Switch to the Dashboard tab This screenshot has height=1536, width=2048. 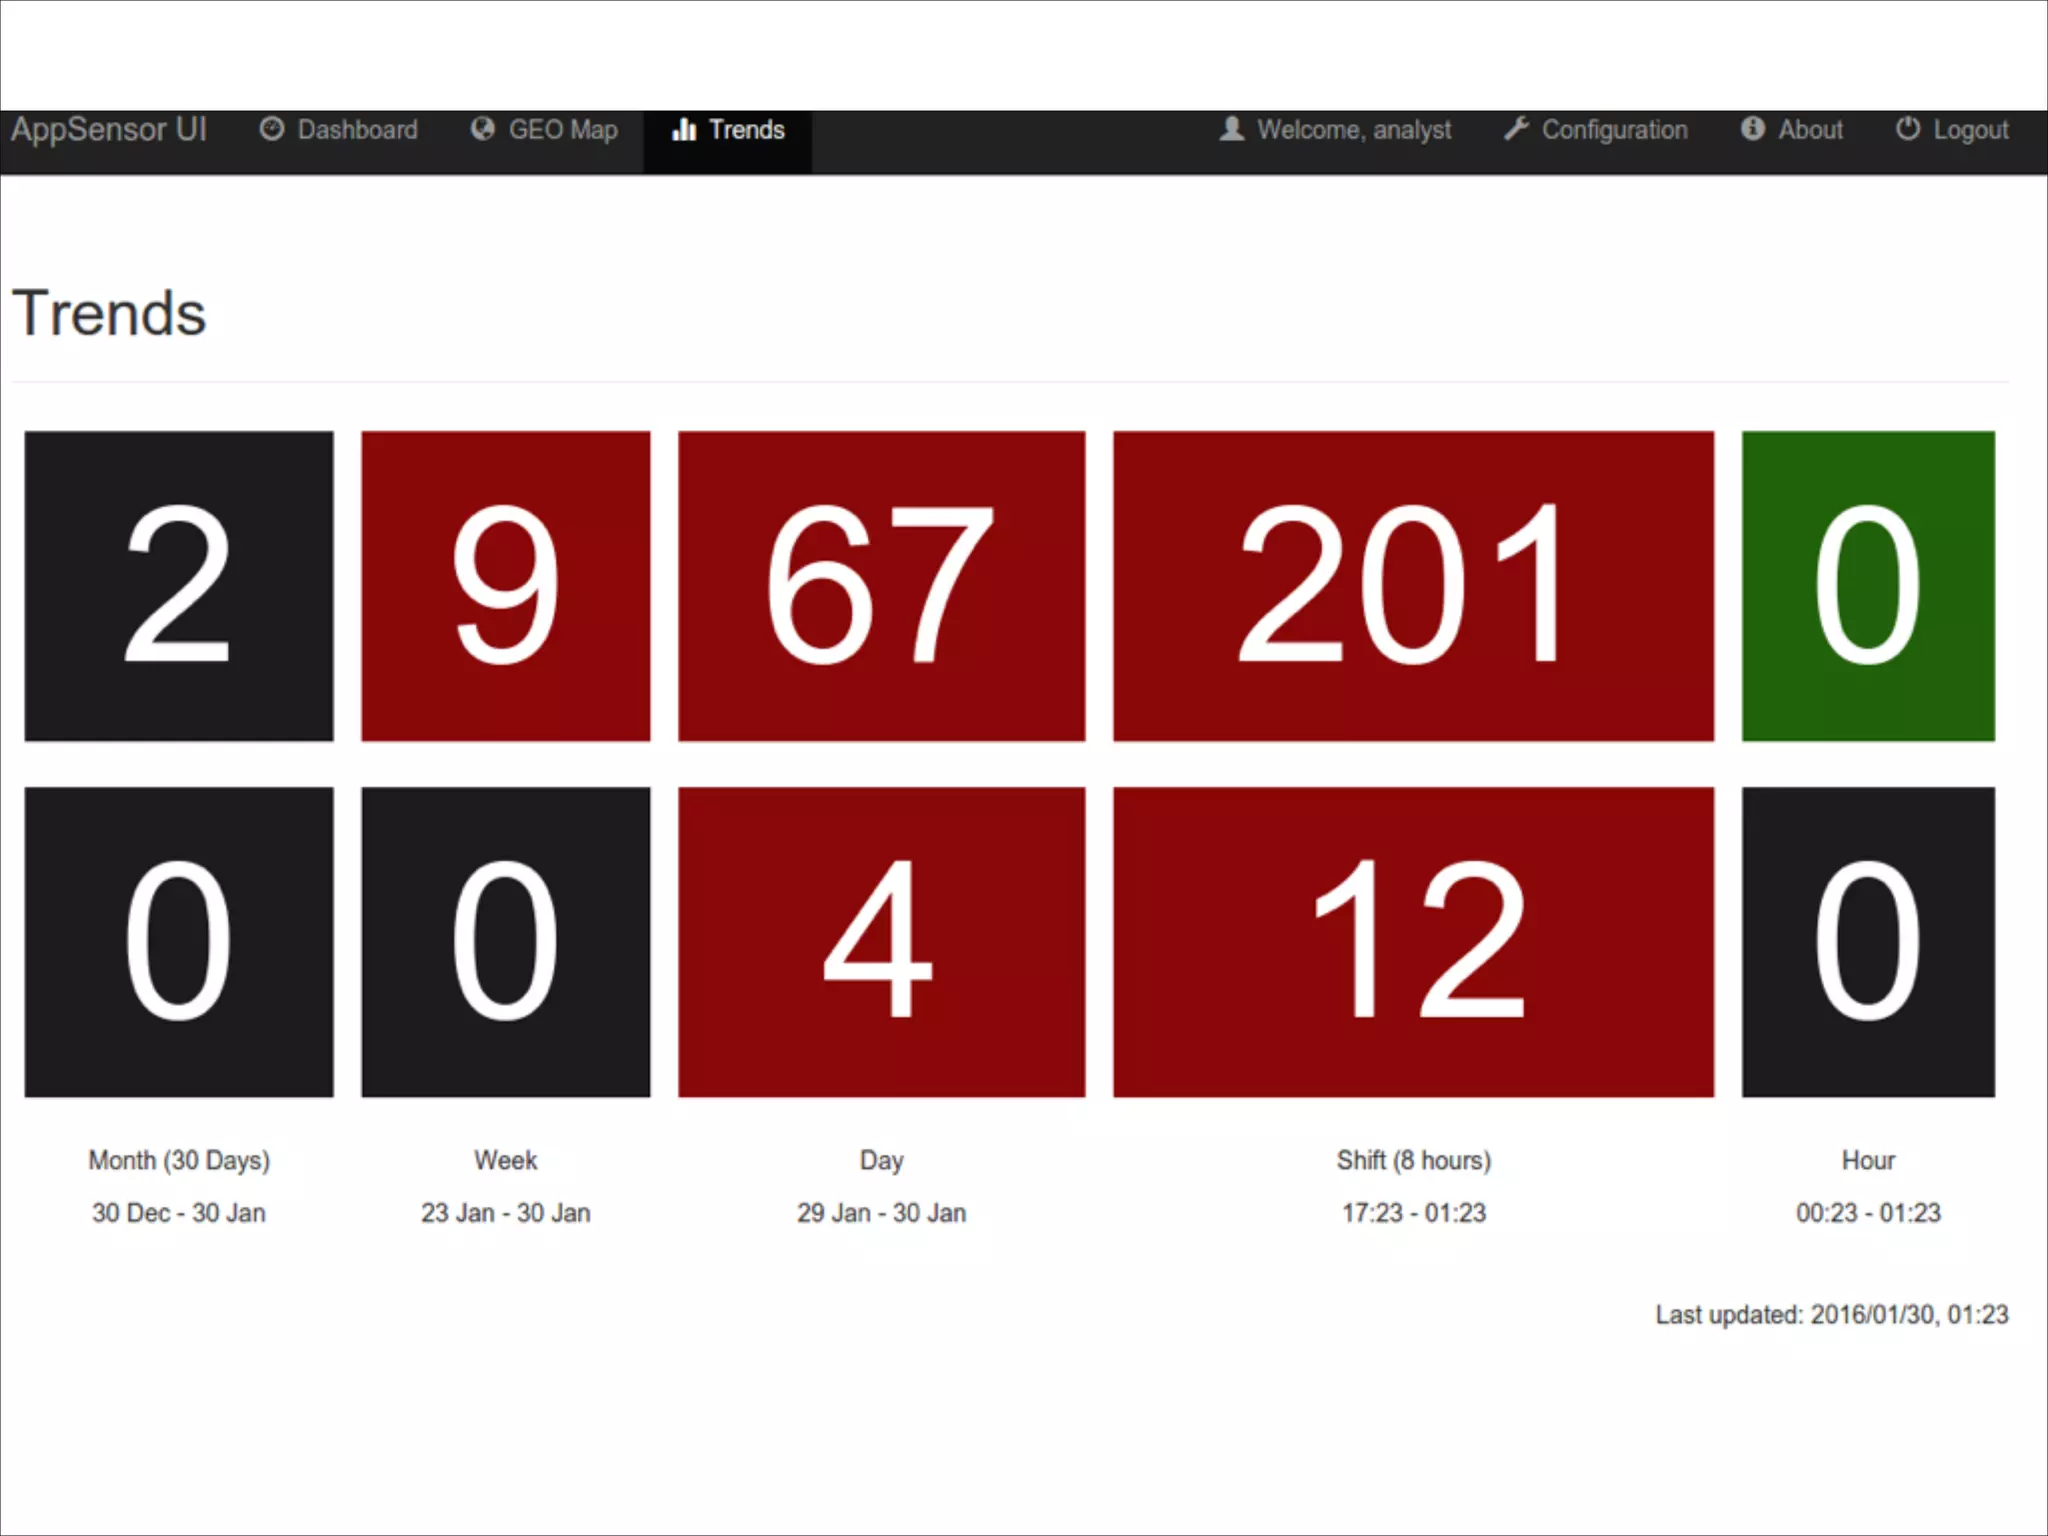[357, 130]
